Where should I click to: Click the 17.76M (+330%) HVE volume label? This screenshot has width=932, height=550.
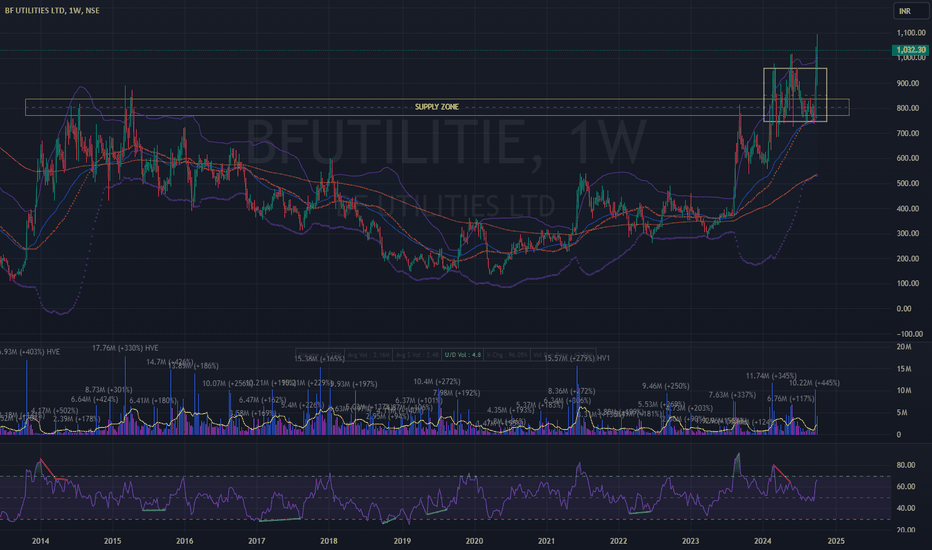click(125, 348)
